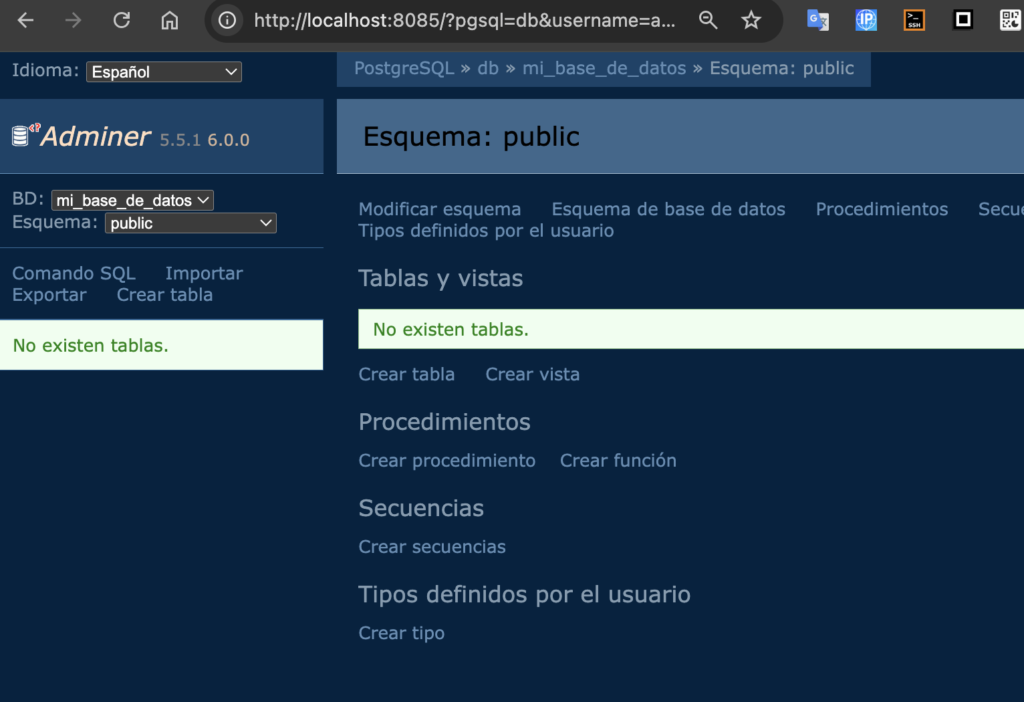Click the 6.0.0 version link
Image resolution: width=1024 pixels, height=702 pixels.
[229, 140]
